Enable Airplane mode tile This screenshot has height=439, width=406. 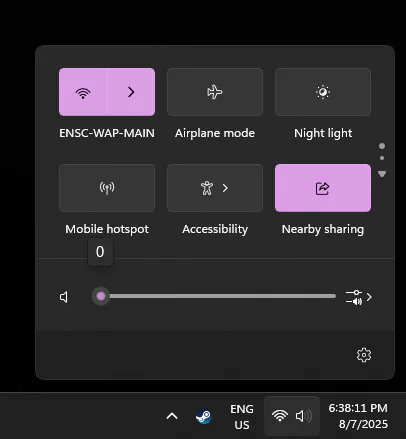(x=215, y=92)
